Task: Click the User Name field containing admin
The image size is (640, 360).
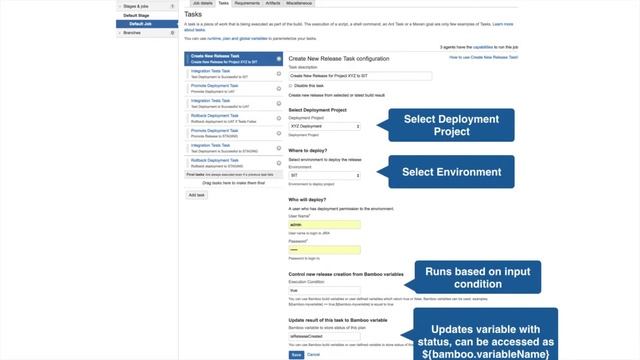Action: click(324, 225)
